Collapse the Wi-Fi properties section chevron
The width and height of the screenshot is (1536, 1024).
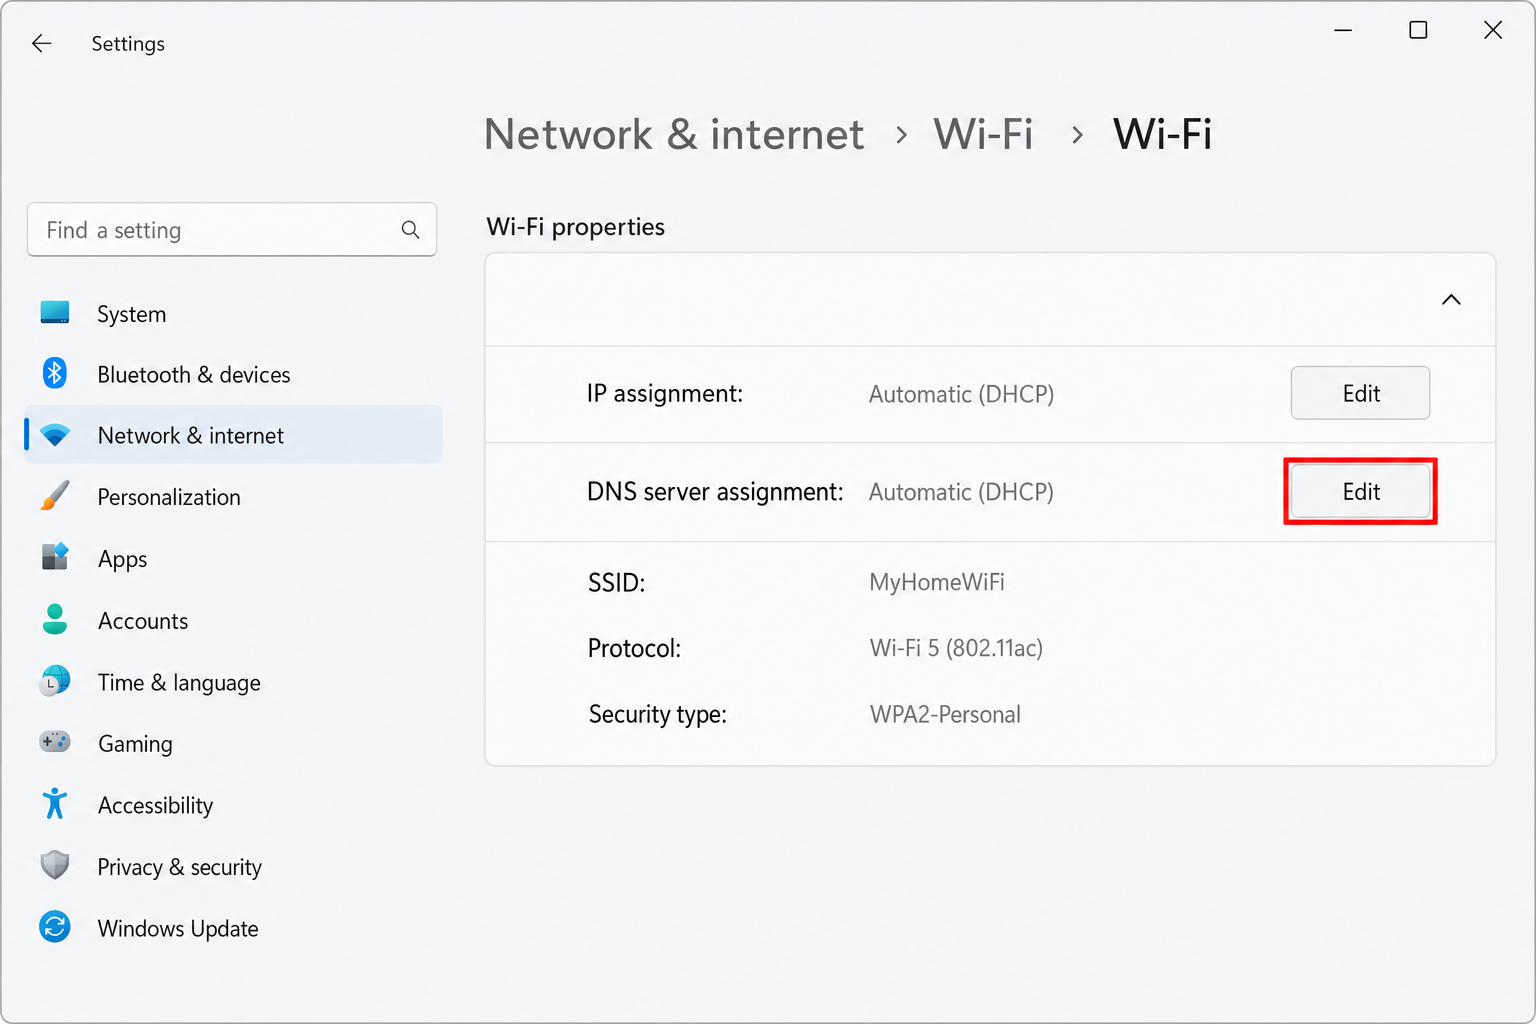point(1451,300)
